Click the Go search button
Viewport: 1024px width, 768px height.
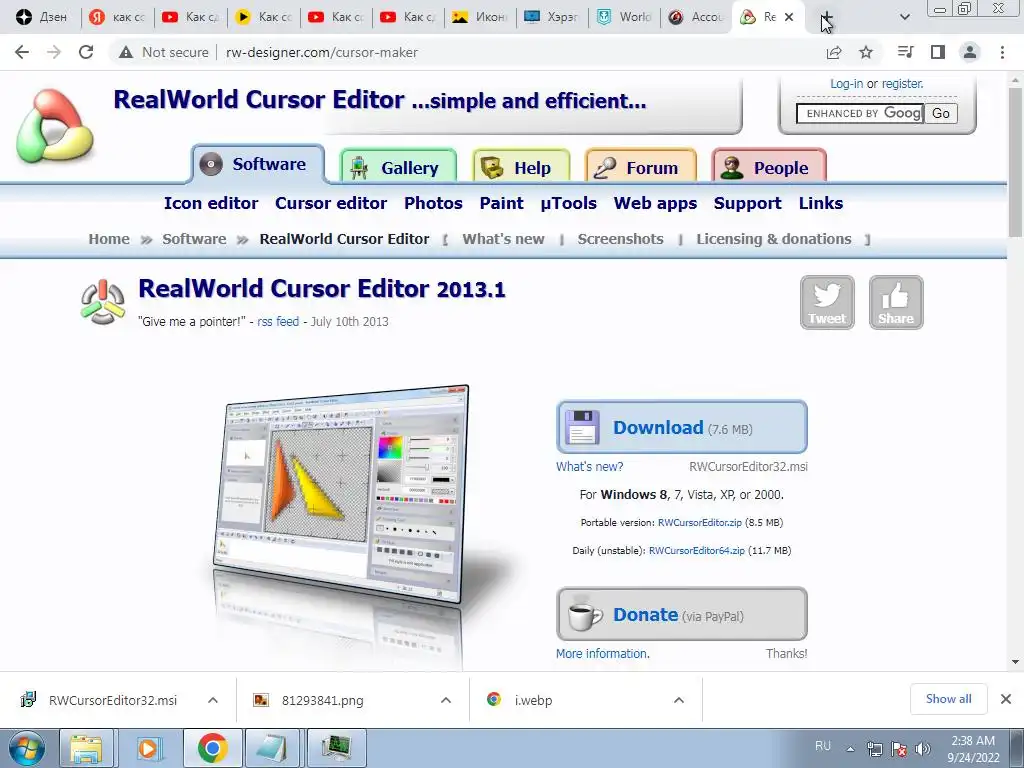coord(941,113)
